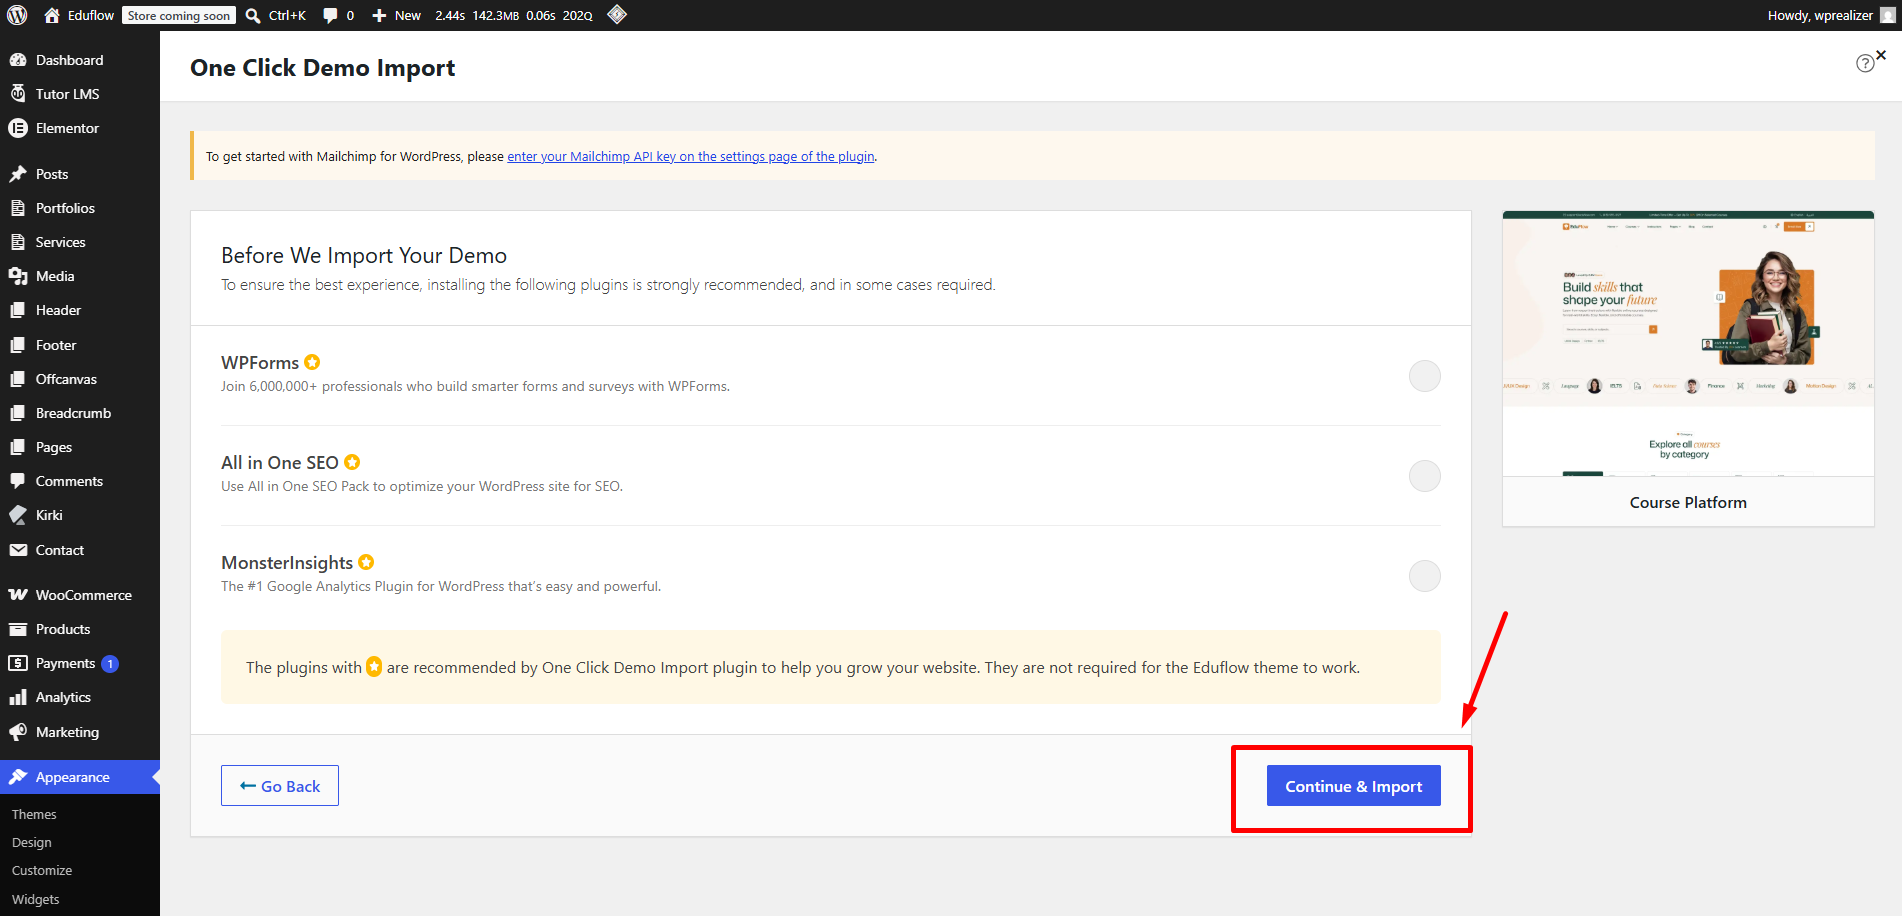Click the Media sidebar icon
The width and height of the screenshot is (1902, 916).
click(18, 276)
